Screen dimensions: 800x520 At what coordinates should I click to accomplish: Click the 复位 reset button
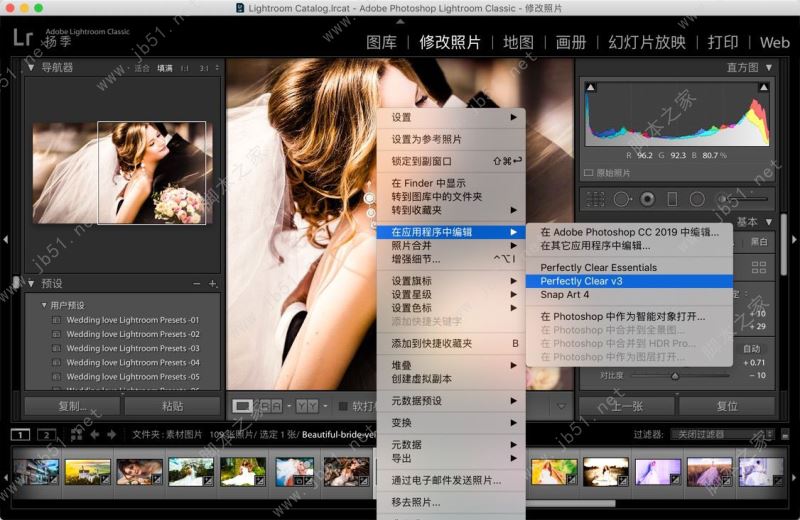pos(727,406)
